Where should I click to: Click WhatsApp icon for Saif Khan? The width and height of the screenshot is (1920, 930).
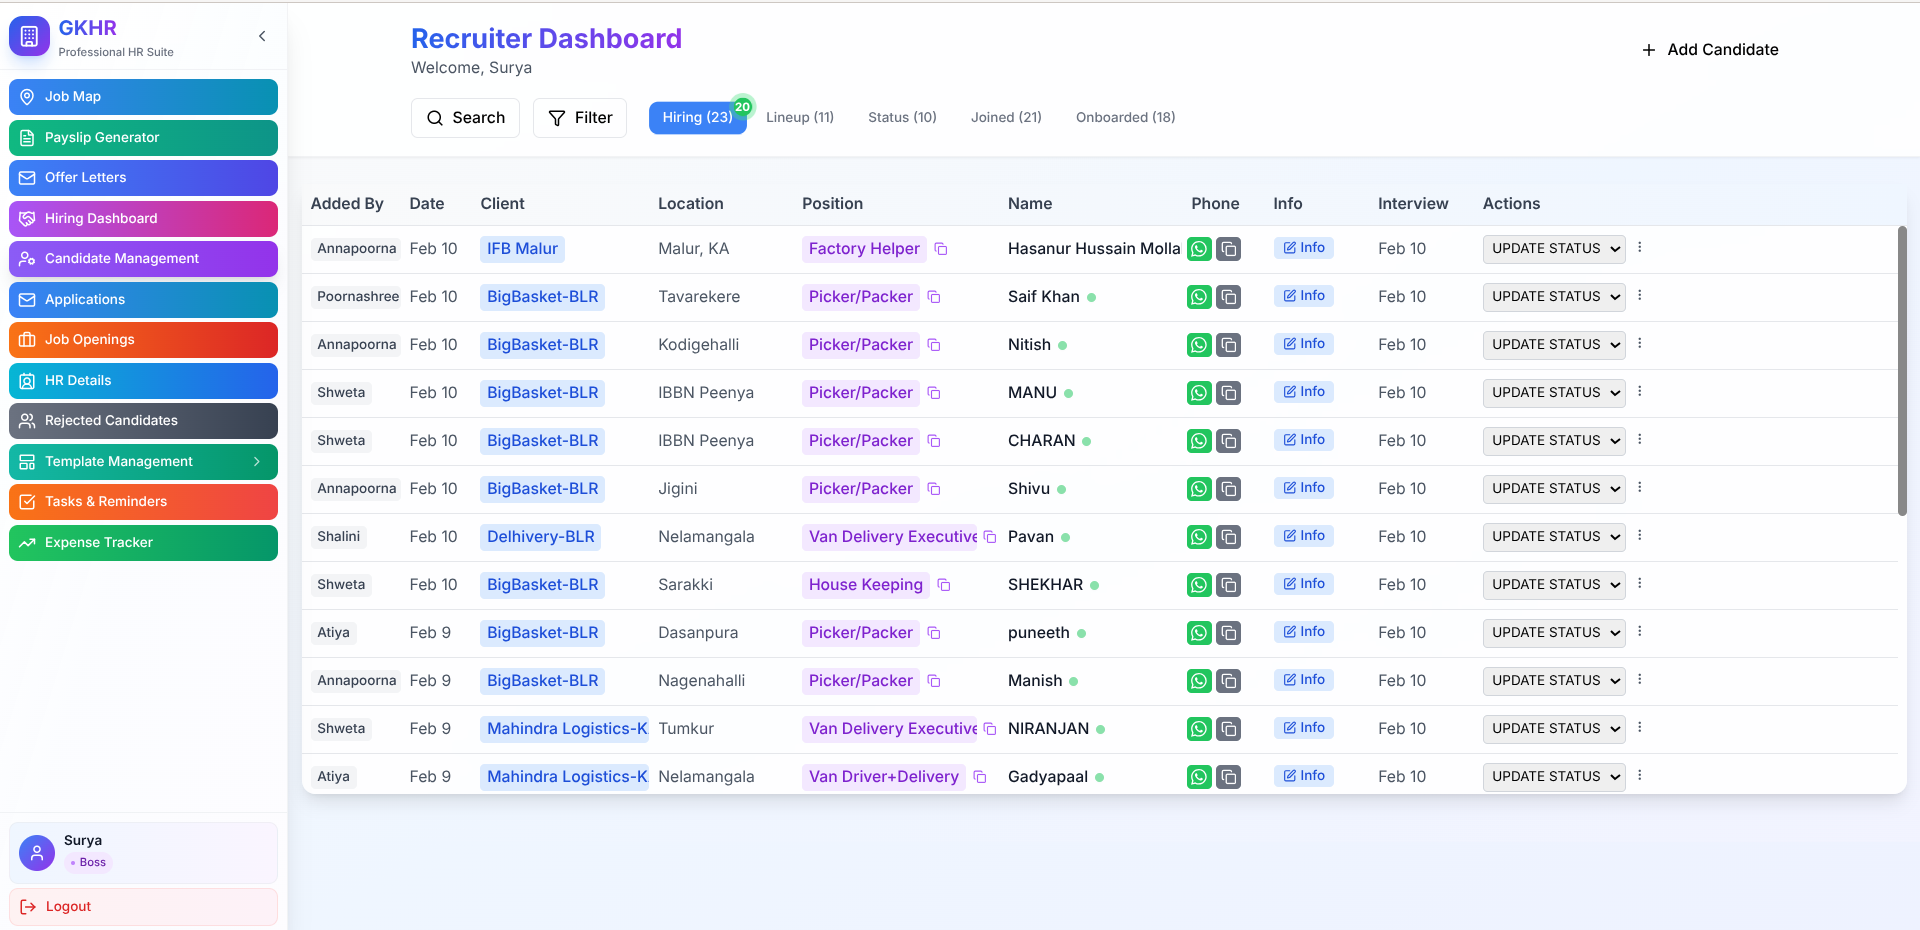coord(1199,297)
